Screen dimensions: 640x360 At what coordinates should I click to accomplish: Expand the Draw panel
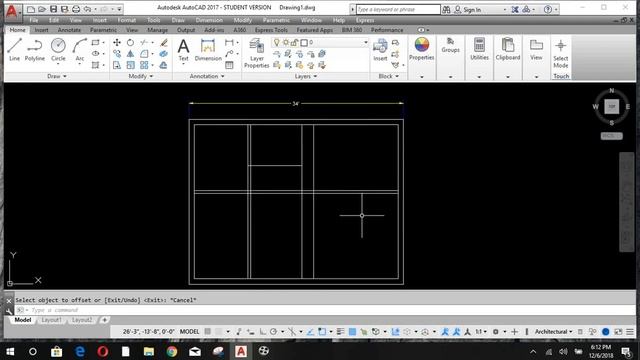point(57,76)
